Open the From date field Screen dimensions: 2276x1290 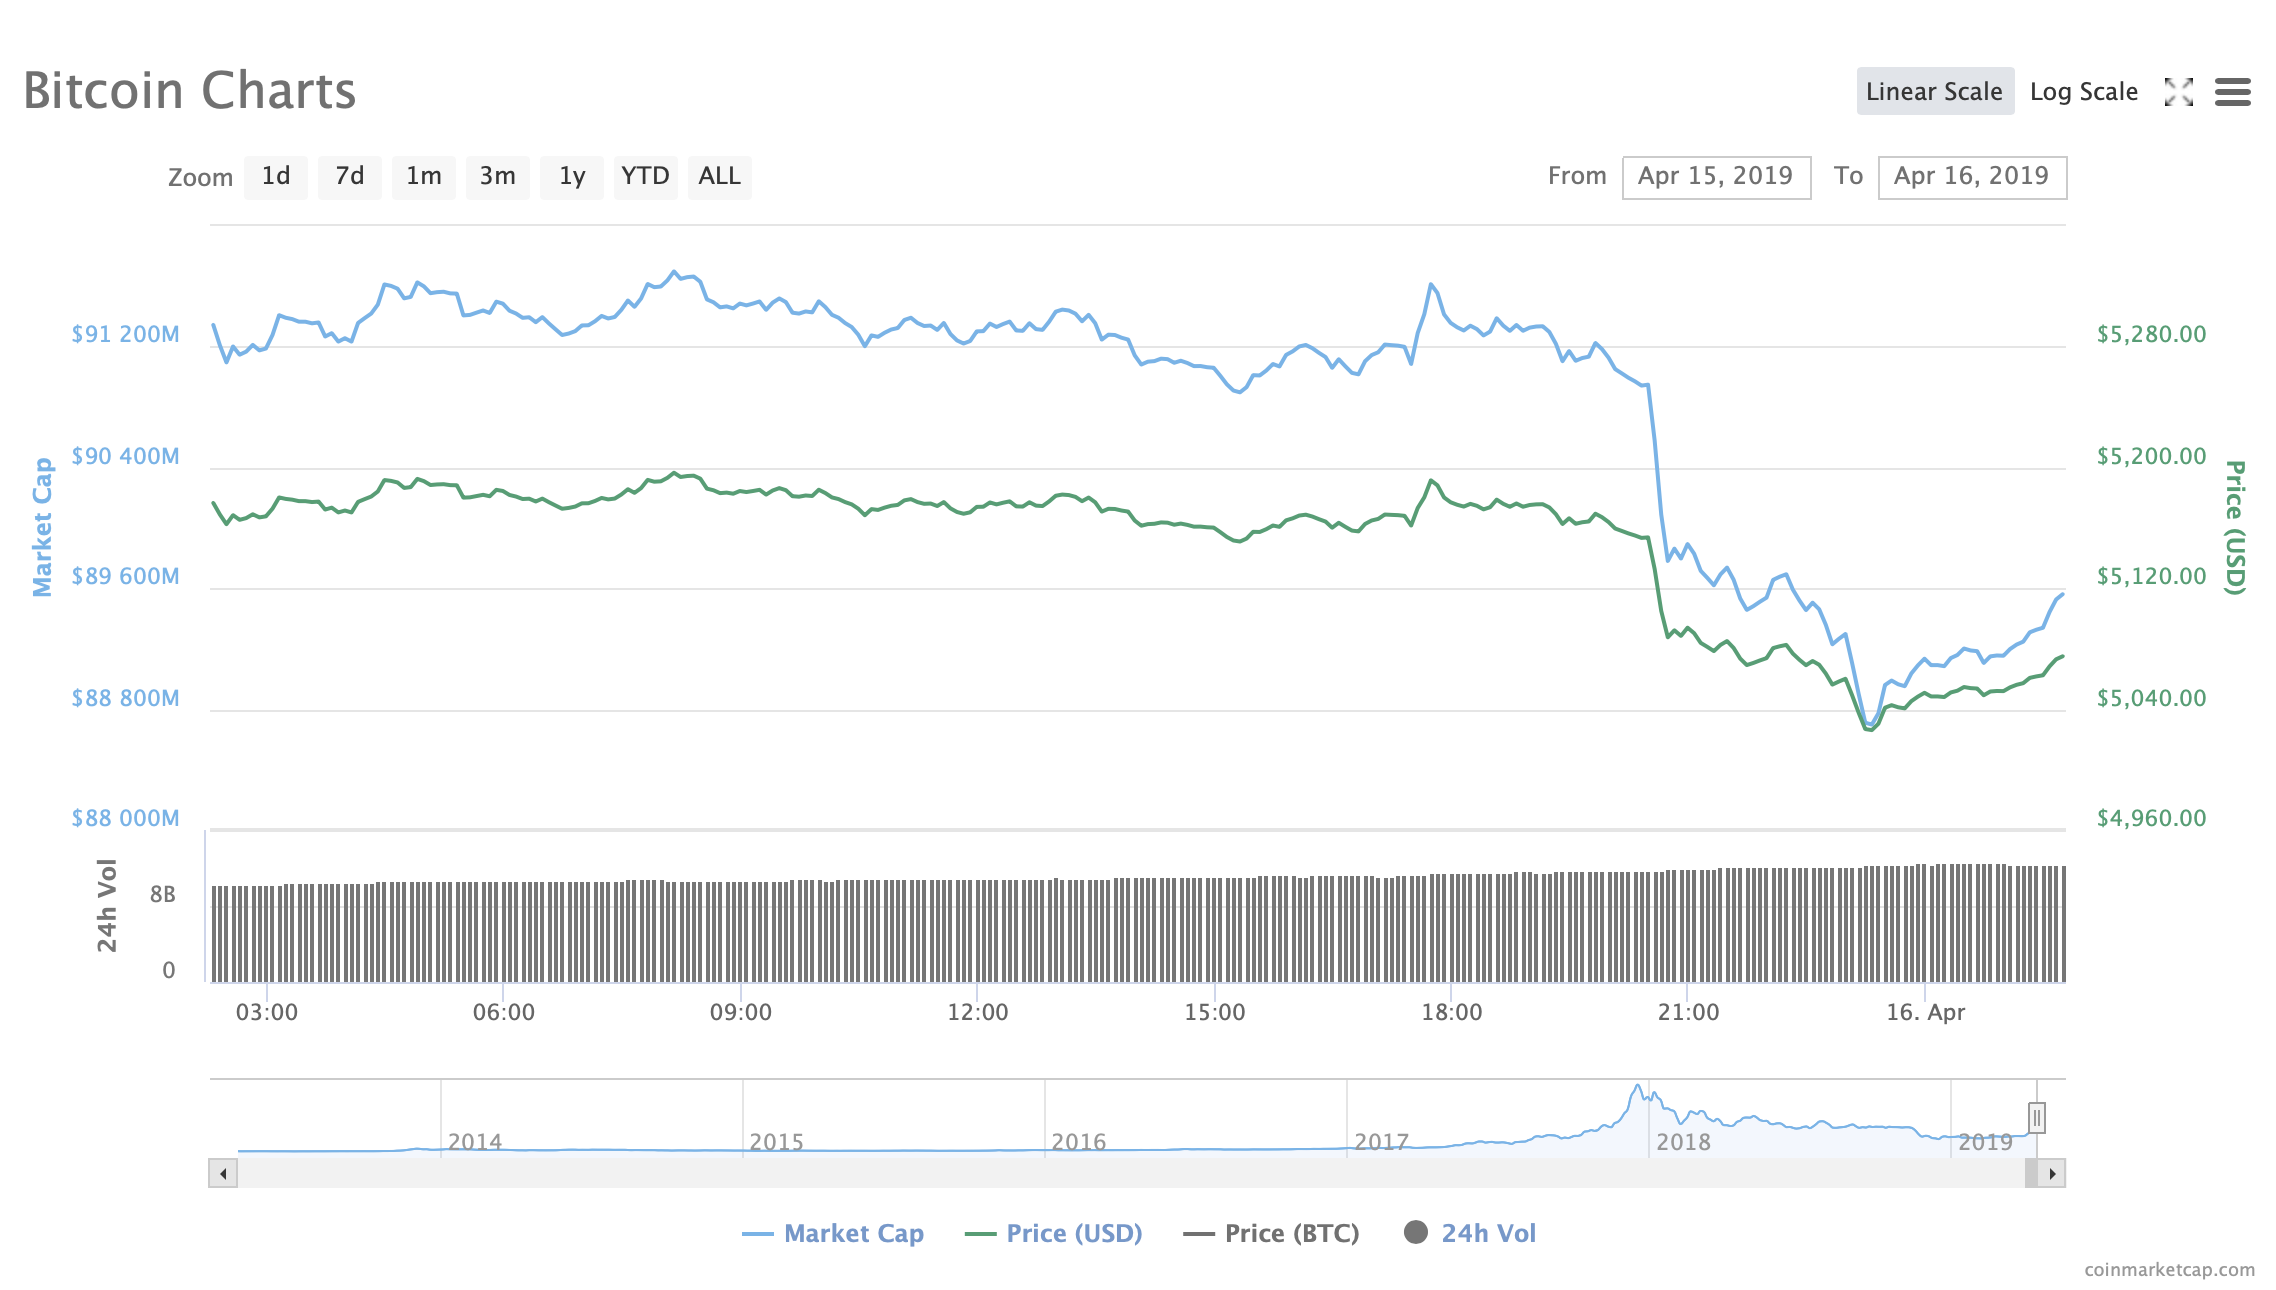click(1715, 177)
